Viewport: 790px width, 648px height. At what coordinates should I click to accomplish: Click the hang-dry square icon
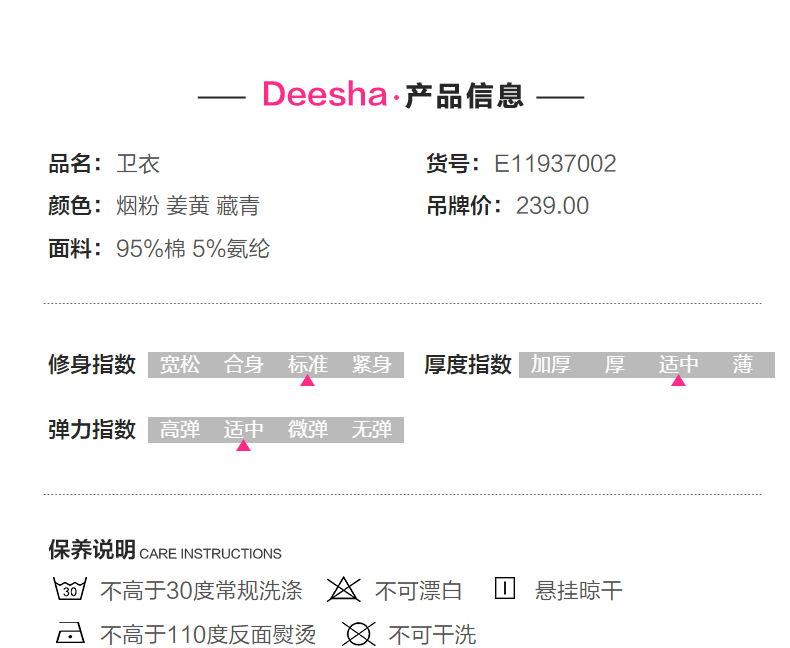click(x=505, y=589)
